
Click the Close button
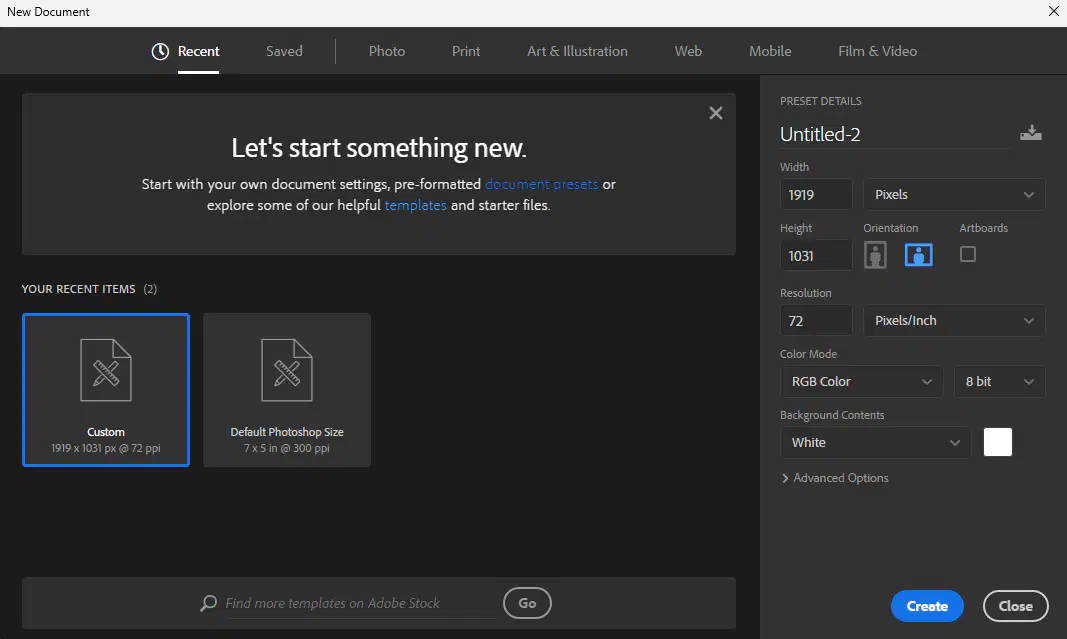[x=1015, y=606]
